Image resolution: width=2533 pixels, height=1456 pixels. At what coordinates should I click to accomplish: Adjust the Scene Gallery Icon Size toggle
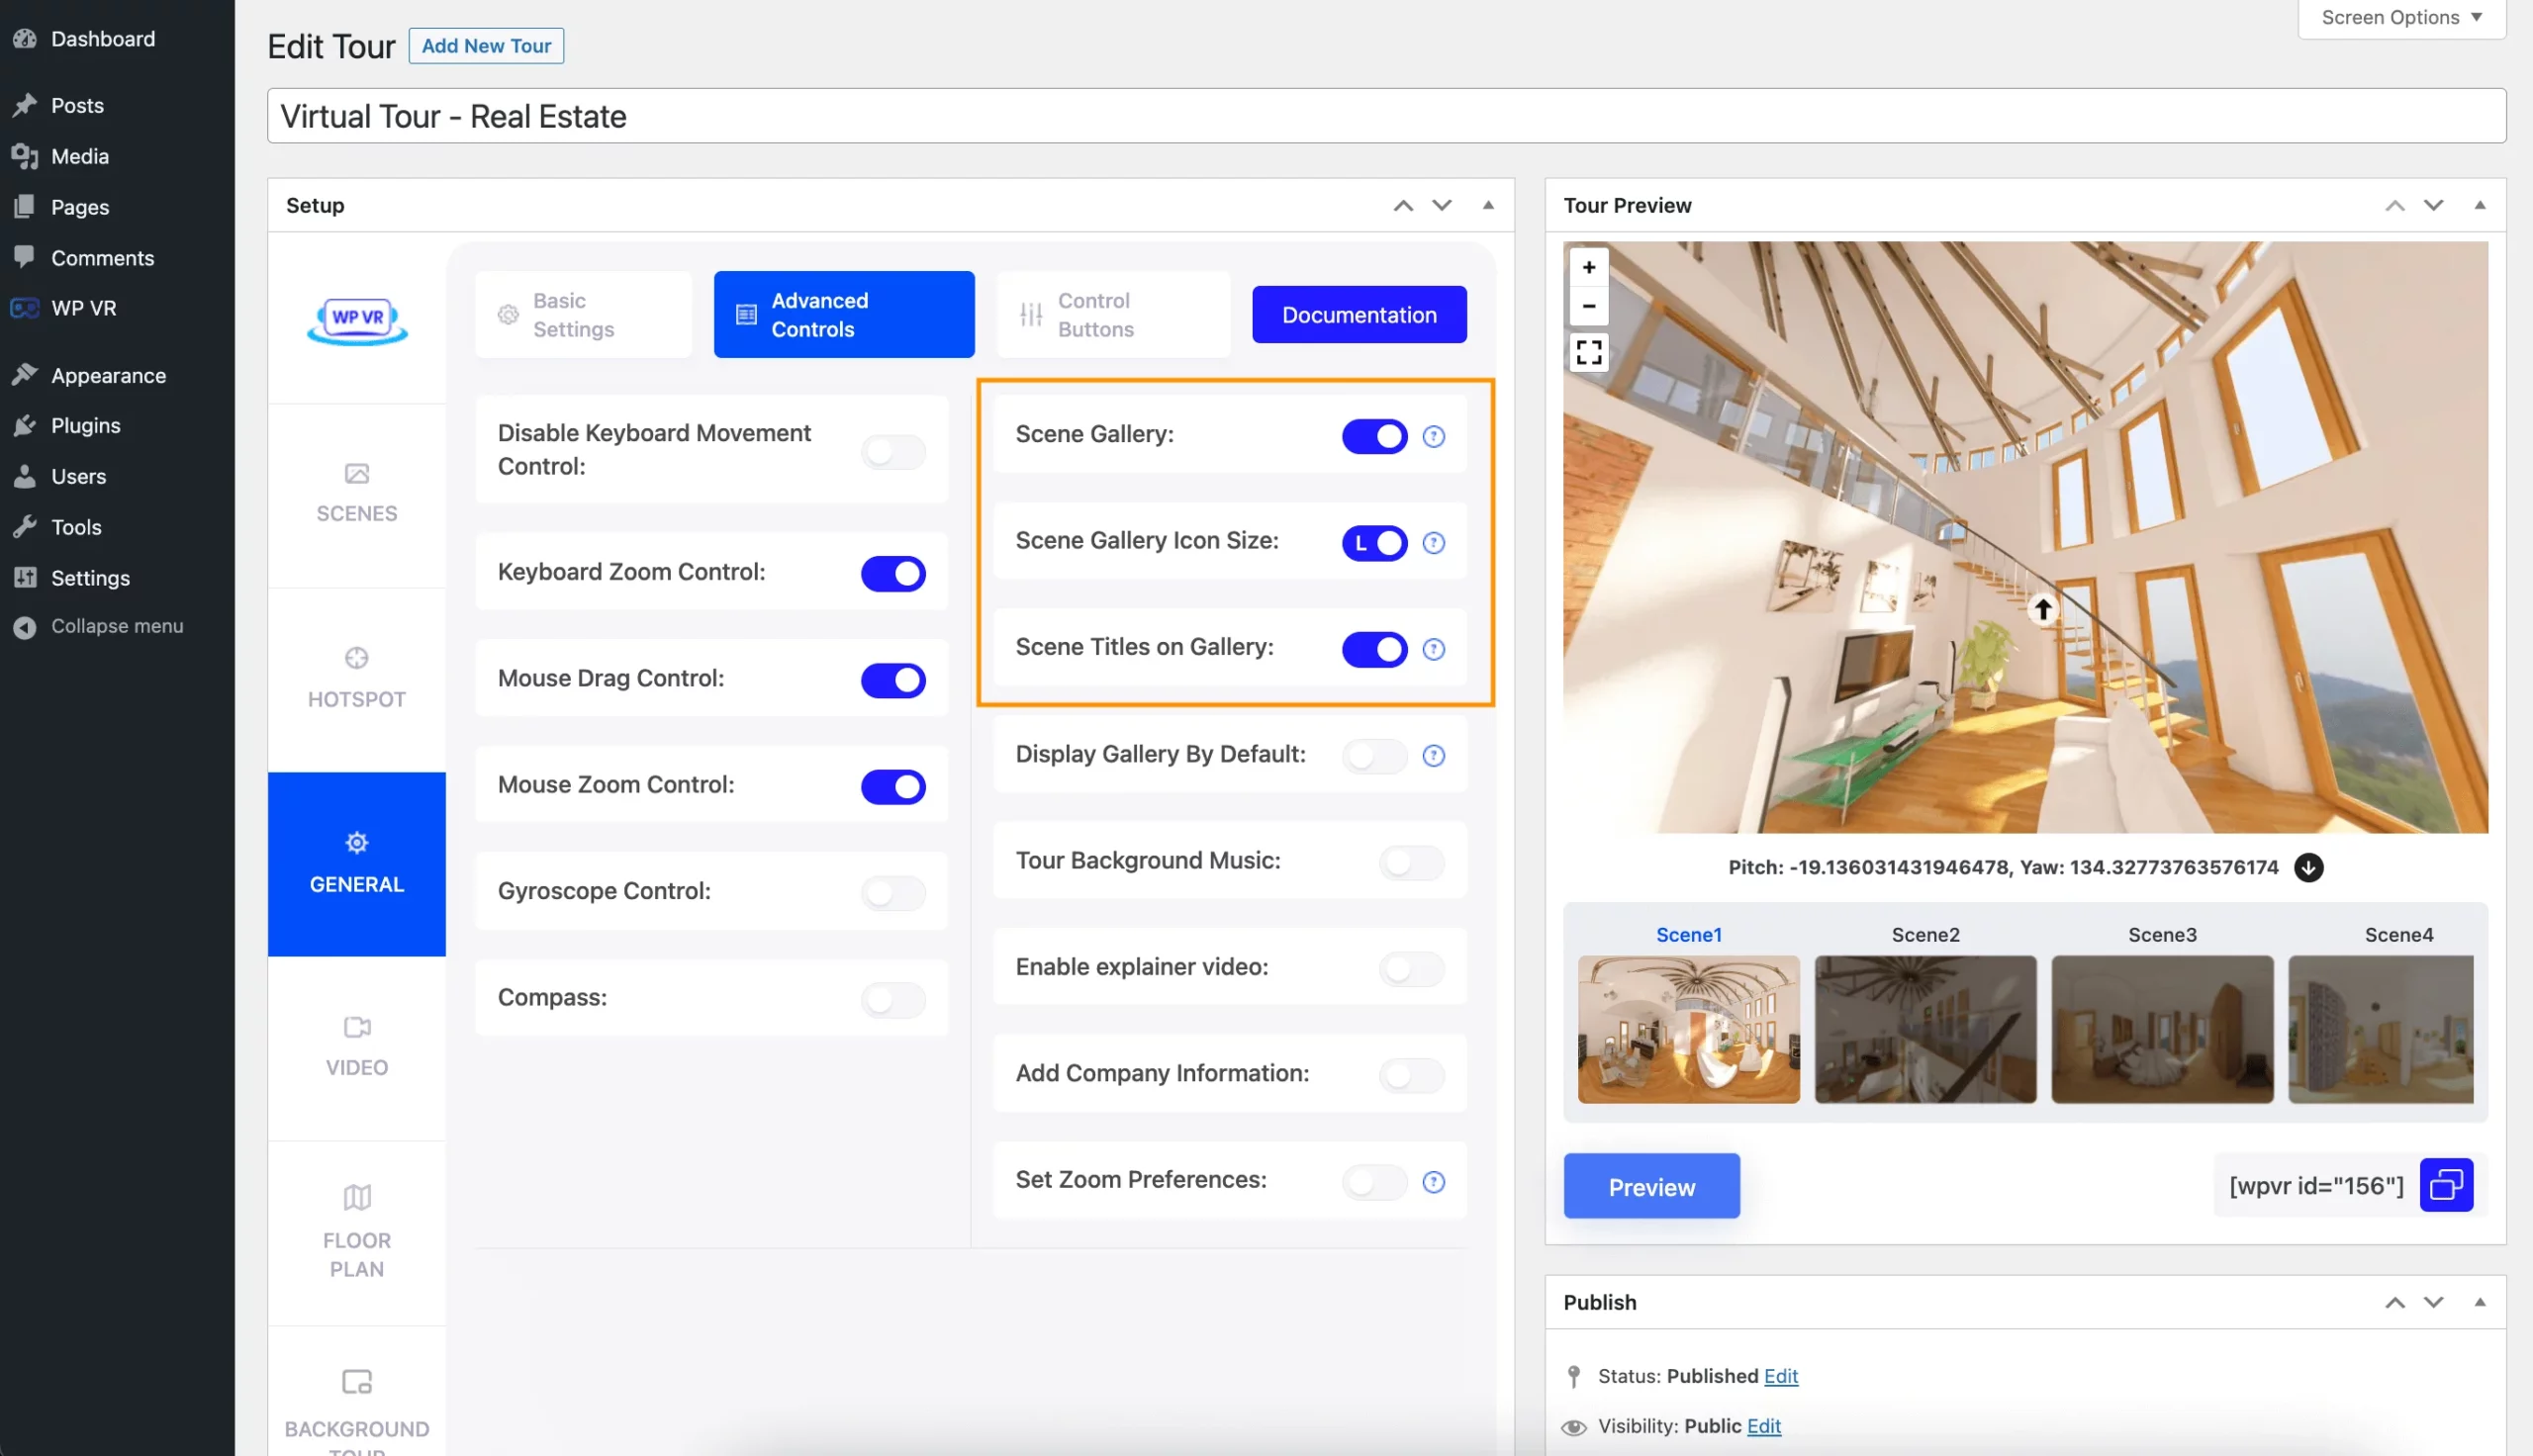1374,541
